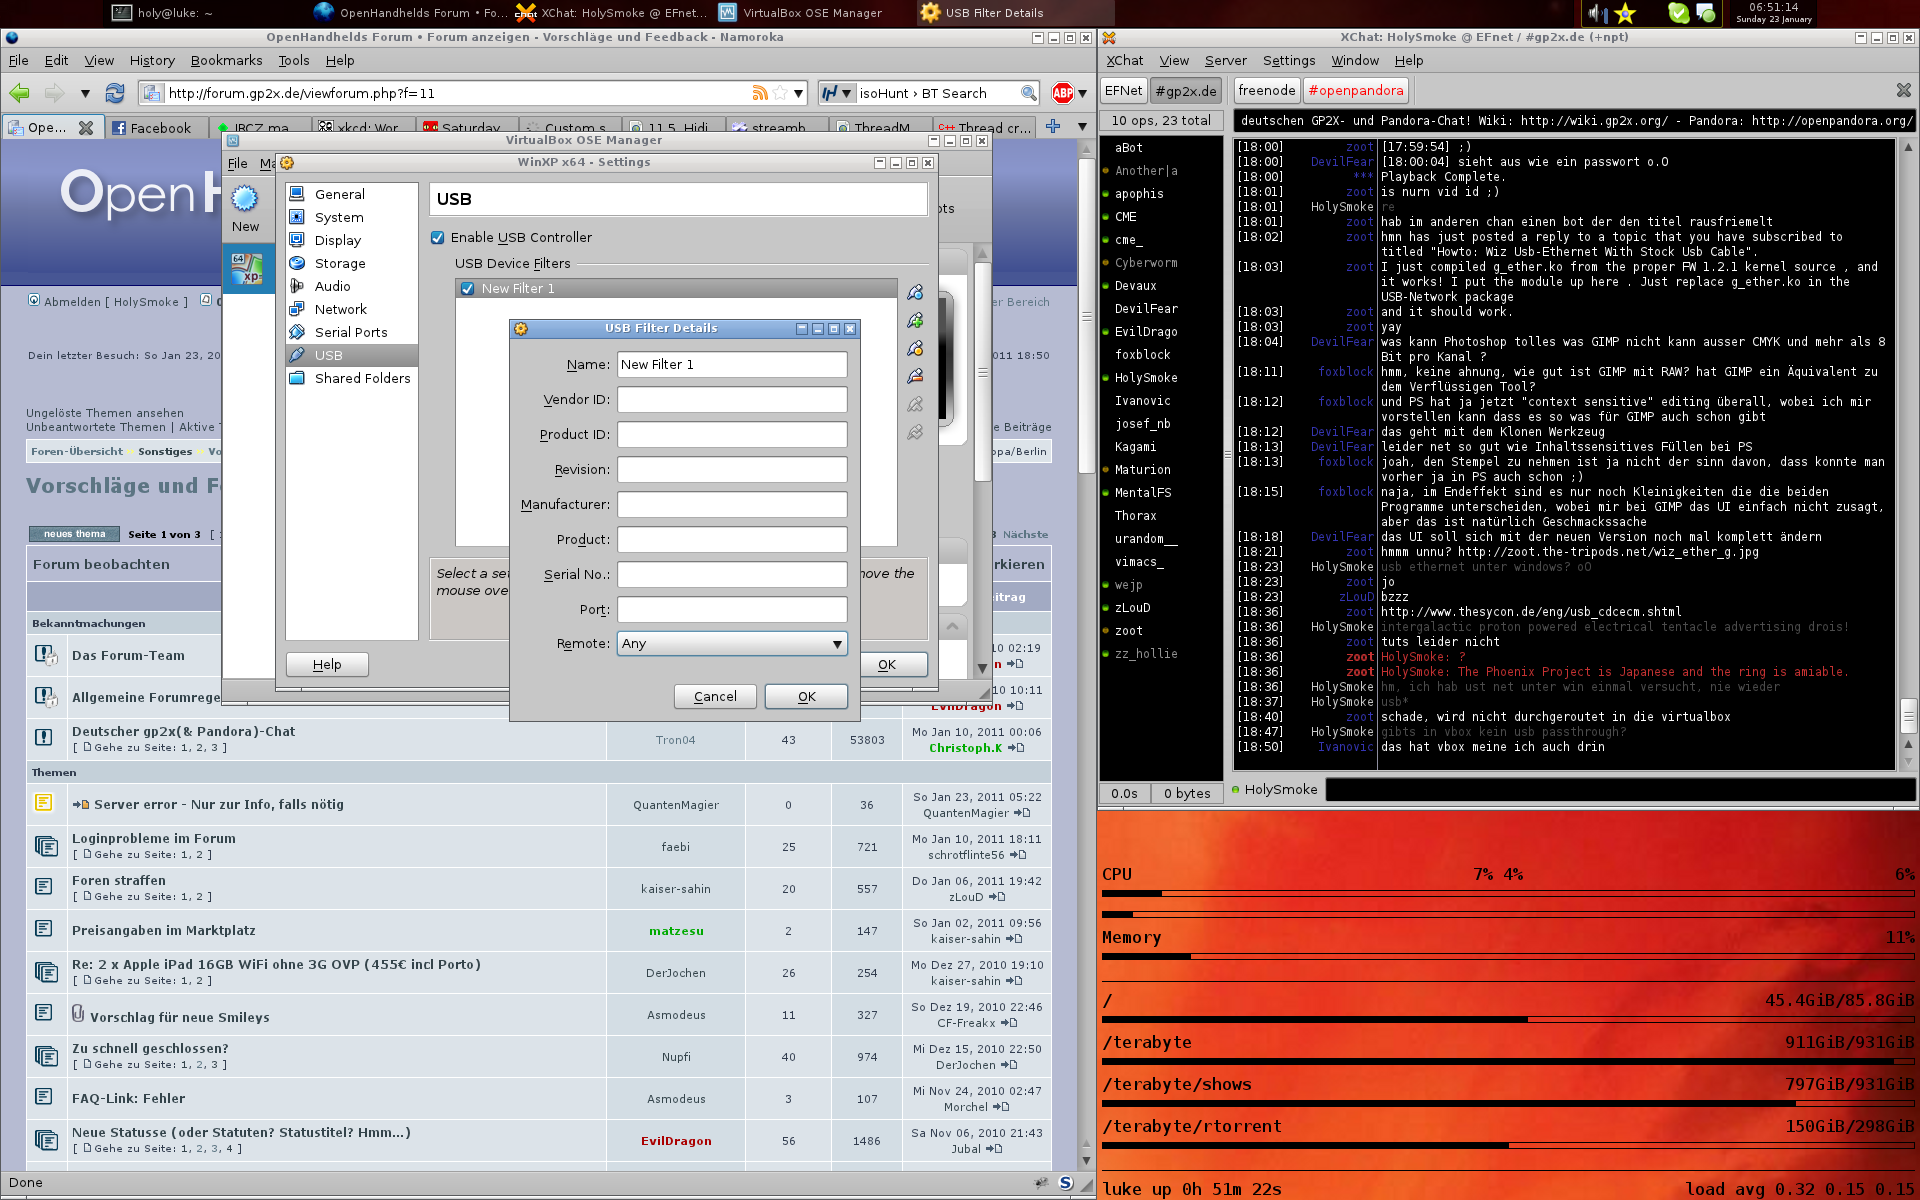The height and width of the screenshot is (1200, 1920).
Task: Click the volume icon in system tray
Action: [x=1597, y=13]
